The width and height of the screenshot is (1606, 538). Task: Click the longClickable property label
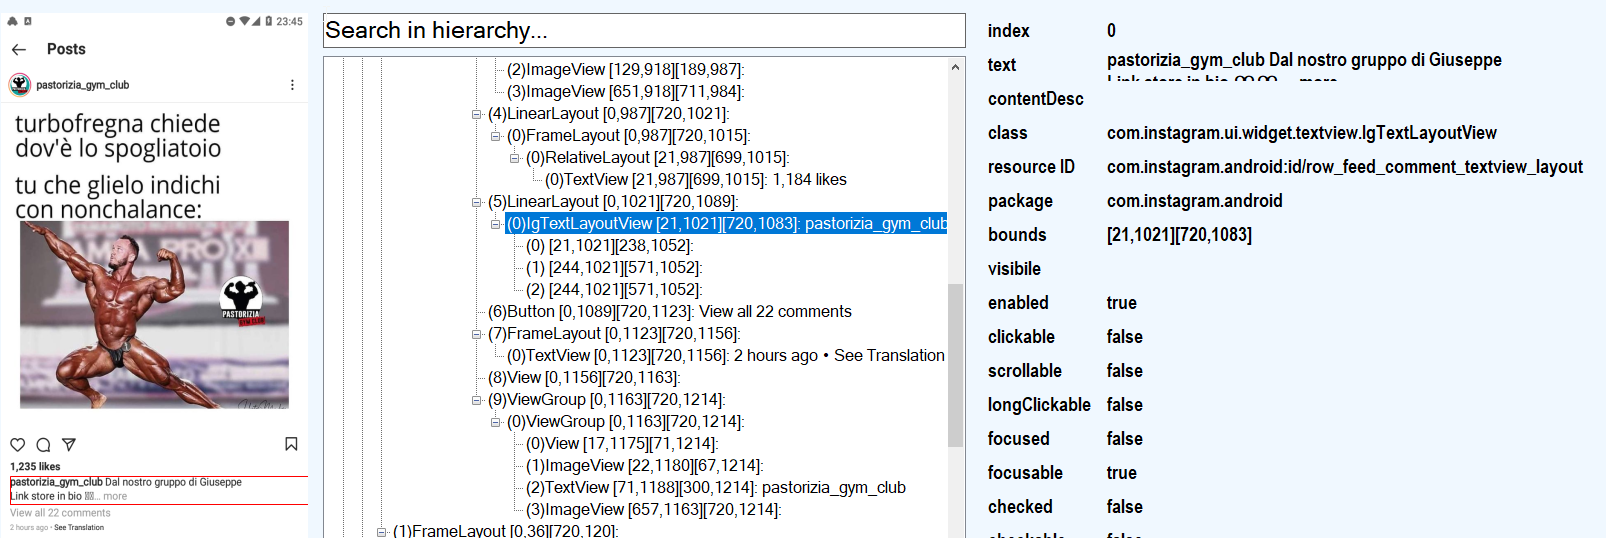tap(1039, 405)
